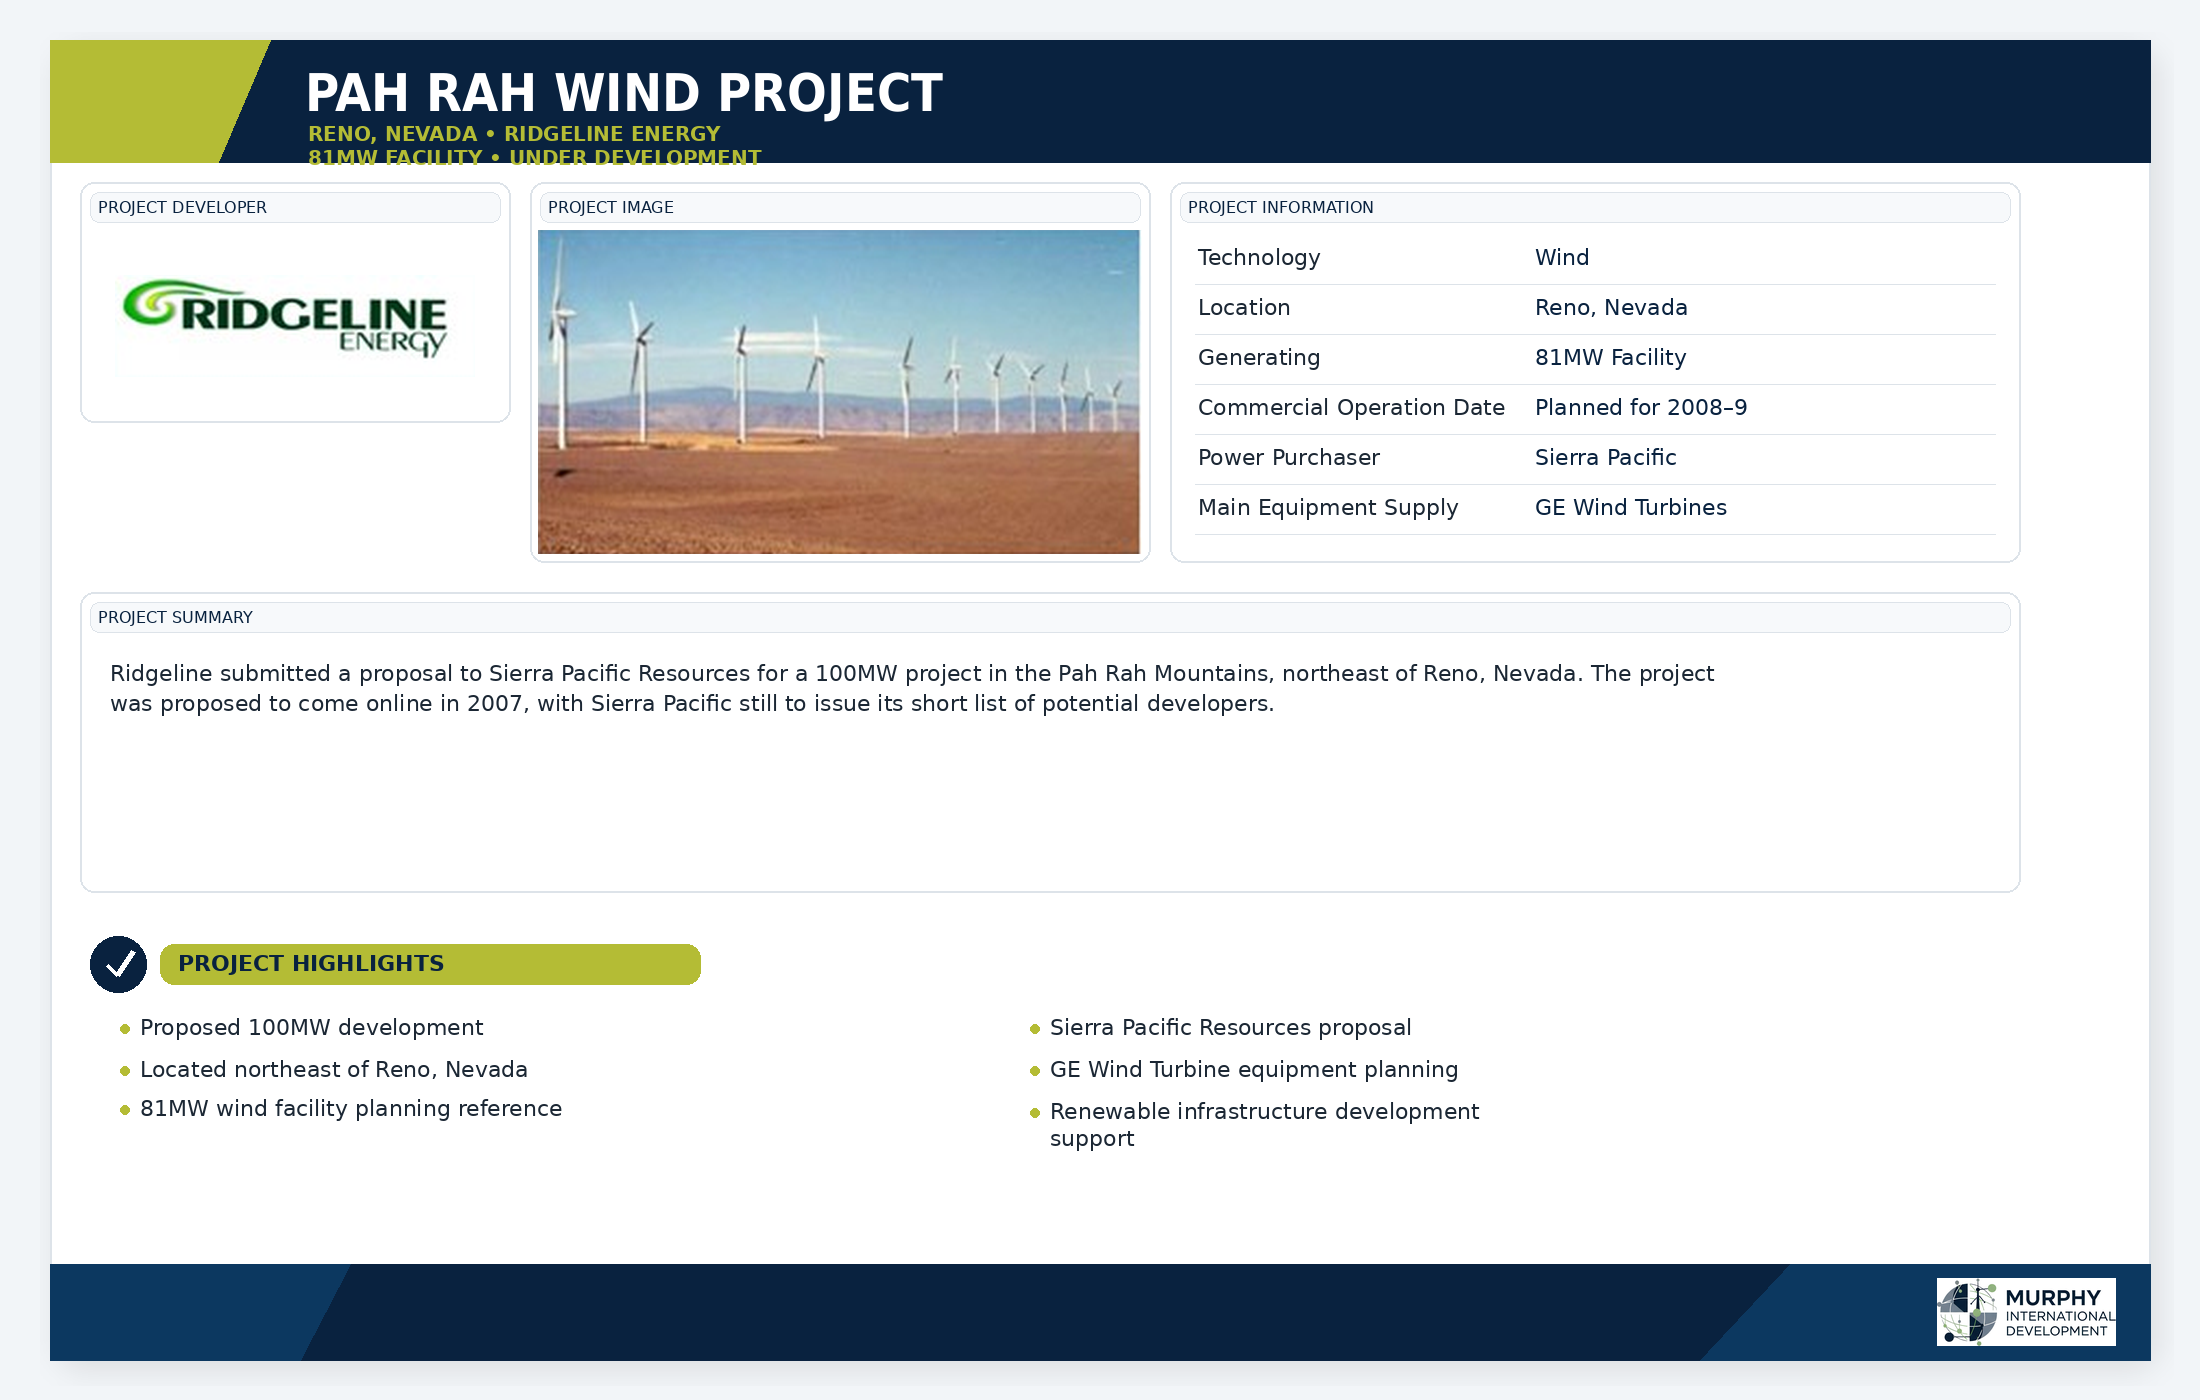Select the Pah Rah Wind Project title
2200x1400 pixels.
(x=624, y=93)
